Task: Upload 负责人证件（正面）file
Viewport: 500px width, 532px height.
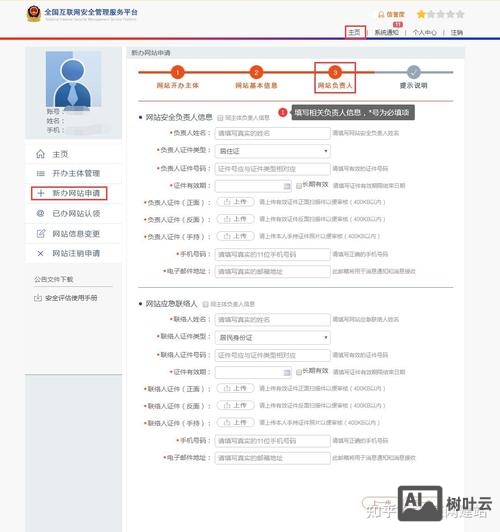Action: 235,202
